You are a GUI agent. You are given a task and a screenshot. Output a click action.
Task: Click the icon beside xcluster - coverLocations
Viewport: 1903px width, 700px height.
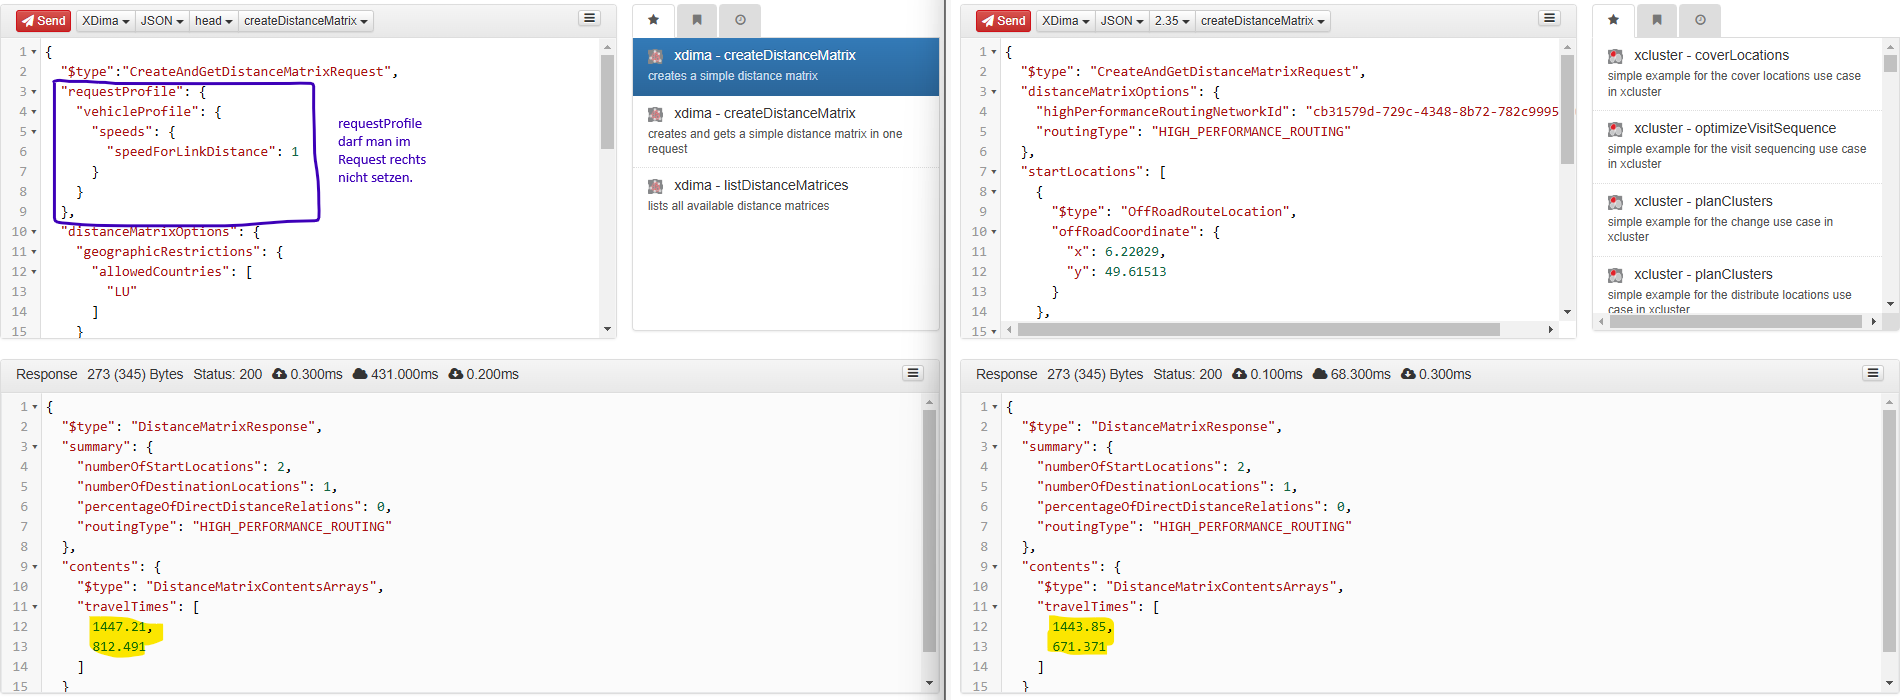point(1615,56)
